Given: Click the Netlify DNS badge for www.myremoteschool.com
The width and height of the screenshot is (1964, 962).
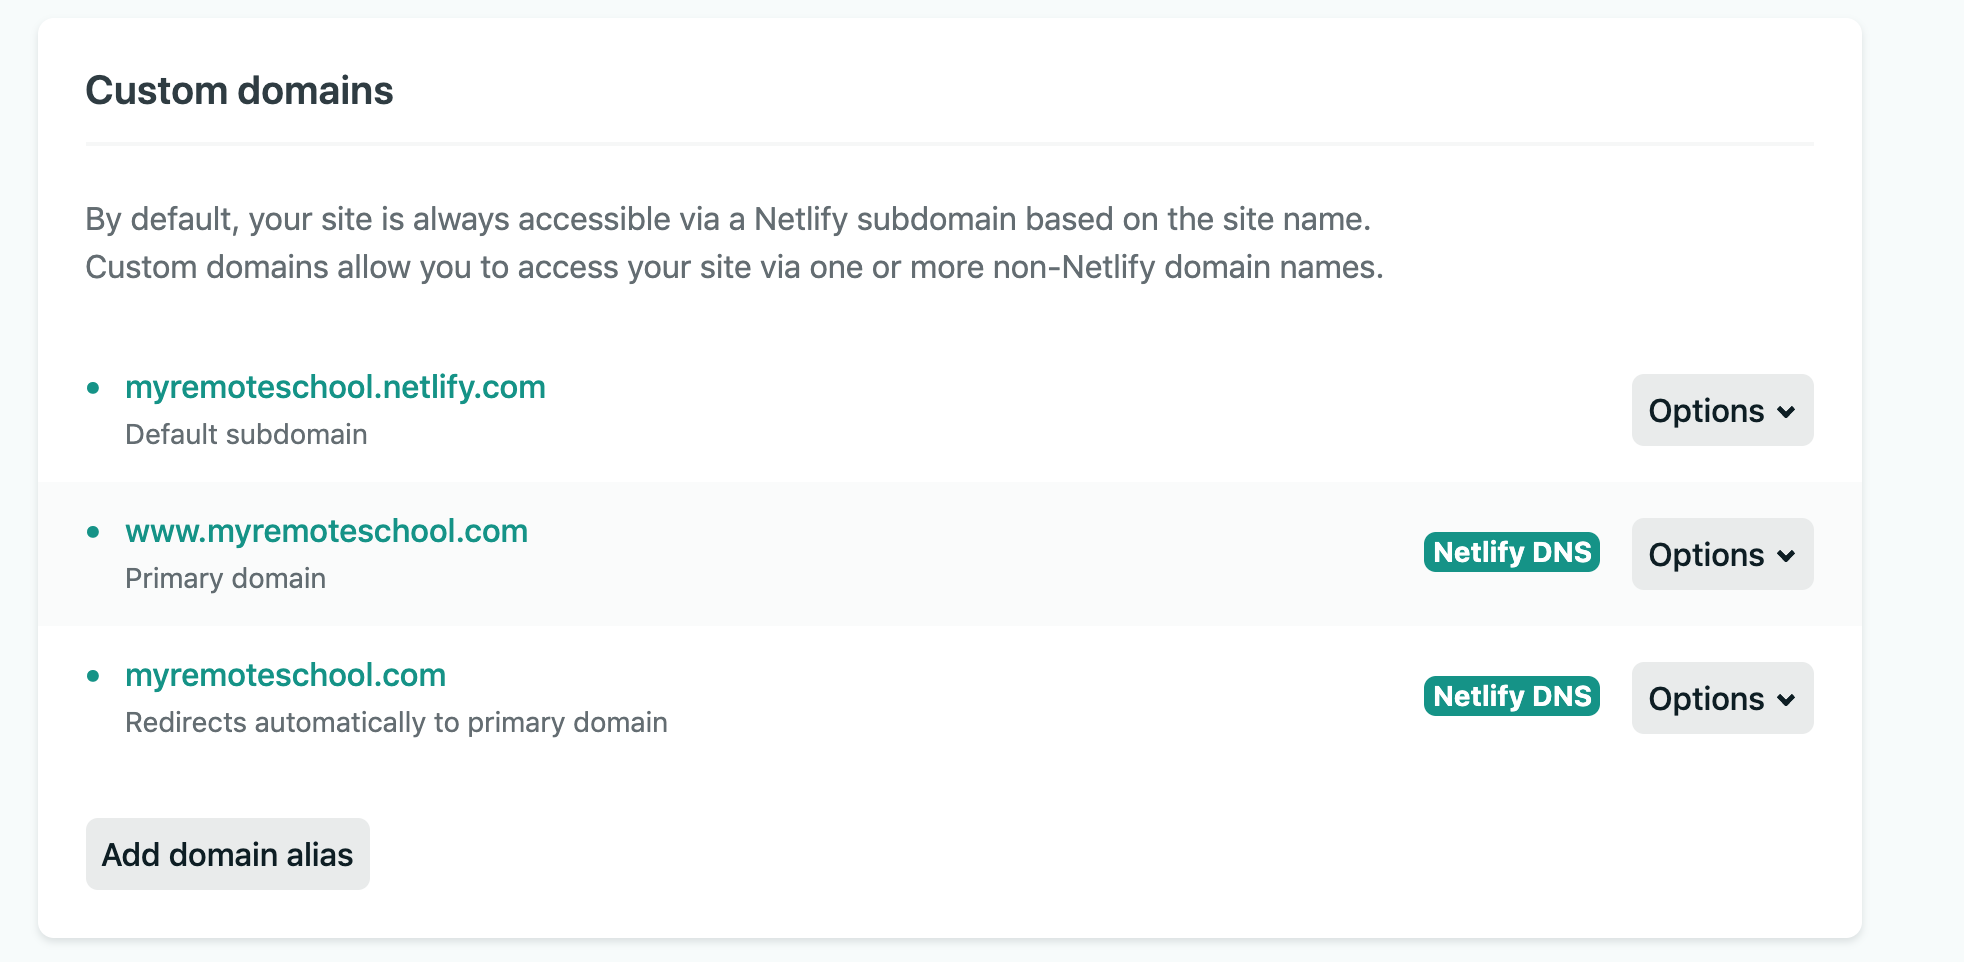Looking at the screenshot, I should pyautogui.click(x=1511, y=553).
